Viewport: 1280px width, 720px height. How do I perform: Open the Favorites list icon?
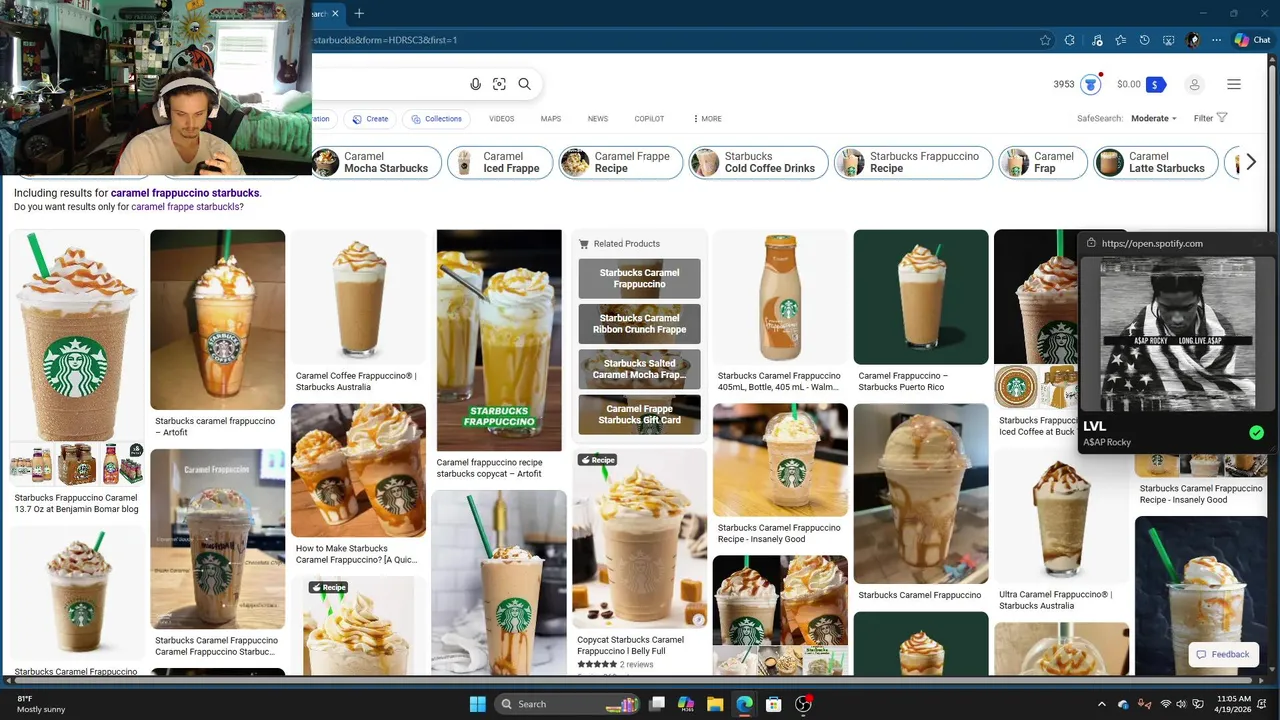pos(1121,40)
